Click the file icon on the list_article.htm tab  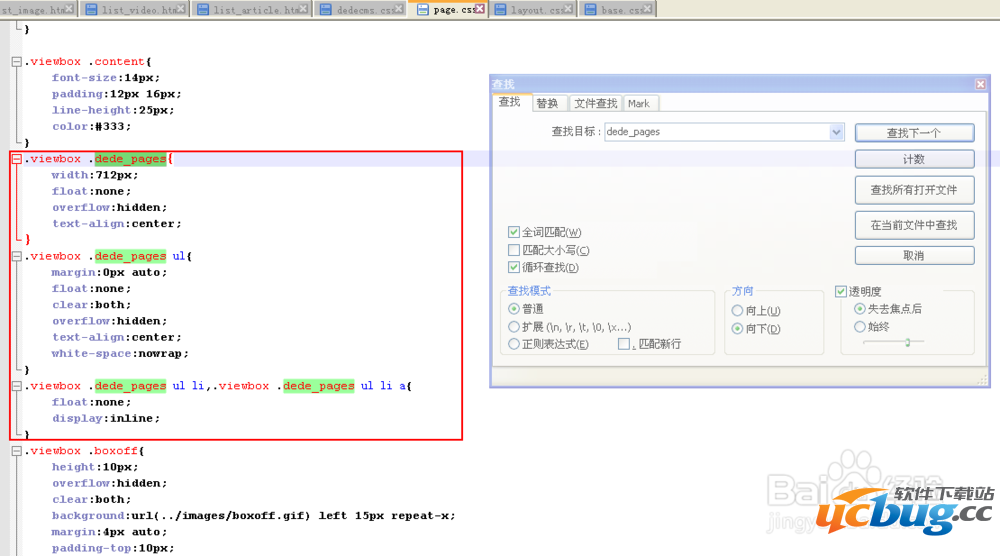203,10
